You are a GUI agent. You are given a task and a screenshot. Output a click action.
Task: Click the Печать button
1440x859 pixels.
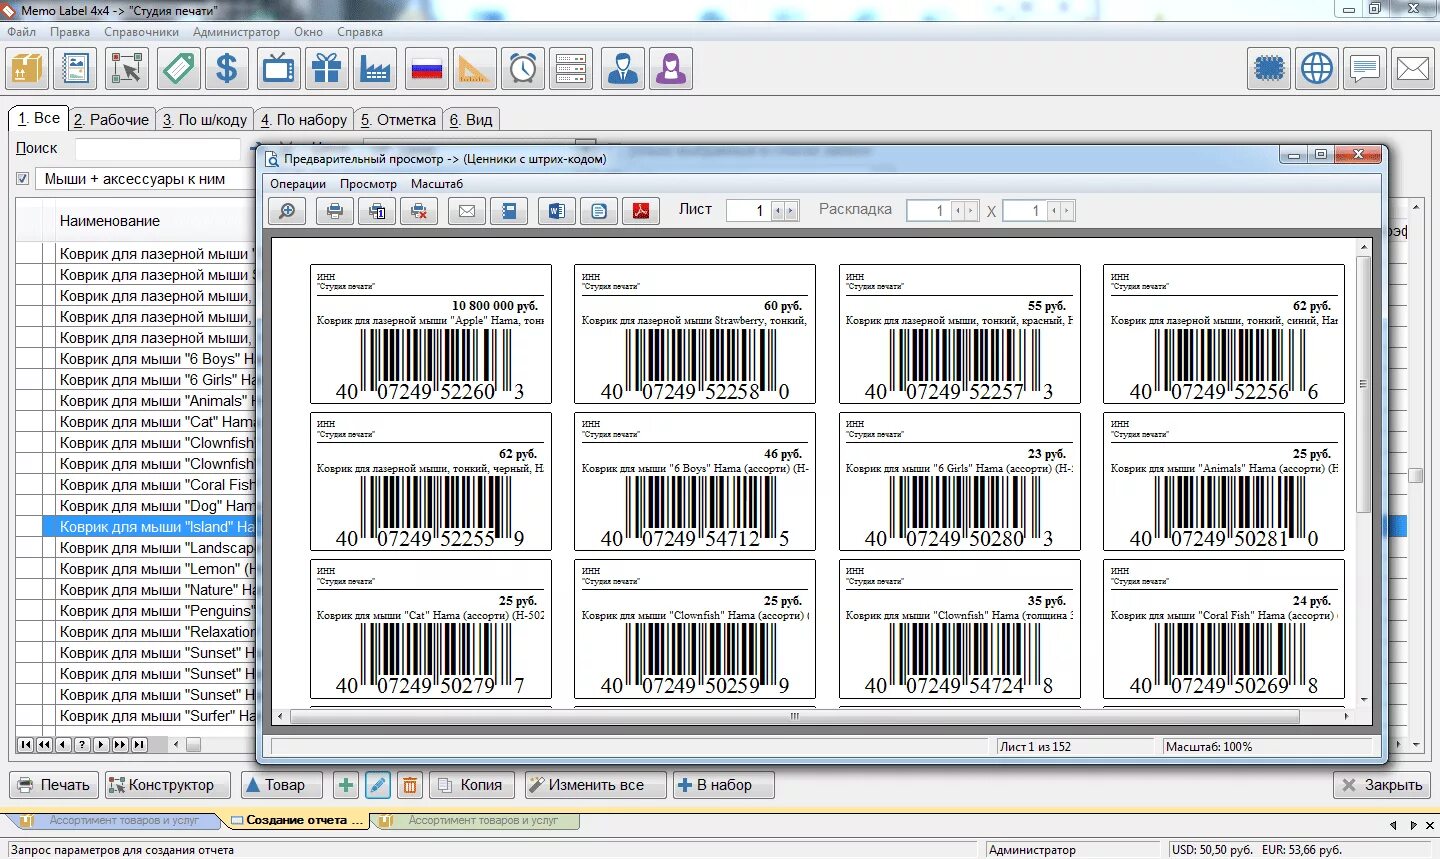click(x=54, y=785)
